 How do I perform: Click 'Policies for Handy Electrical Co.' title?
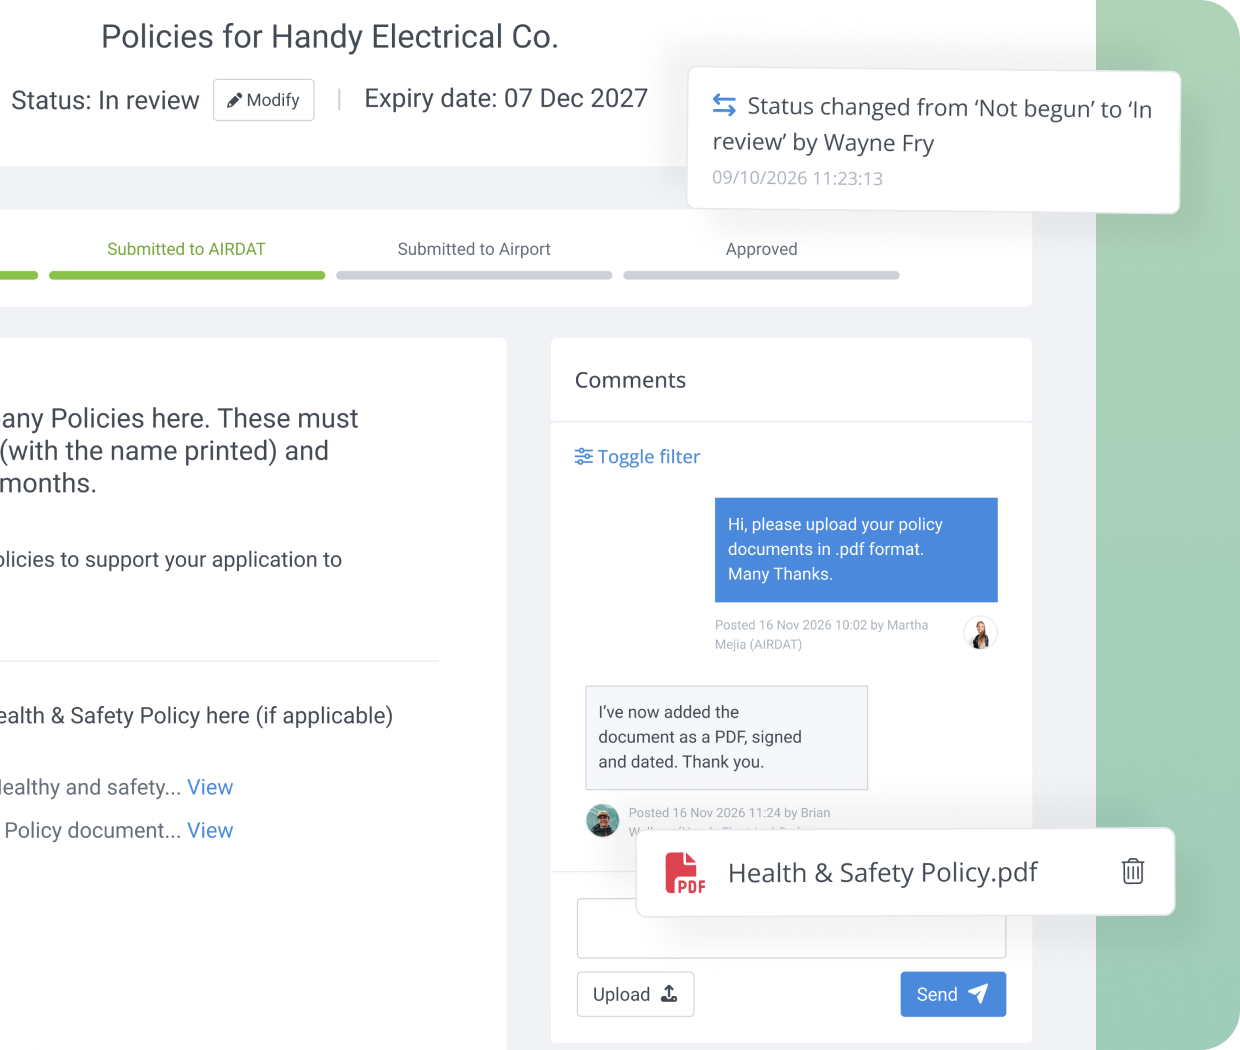point(330,37)
